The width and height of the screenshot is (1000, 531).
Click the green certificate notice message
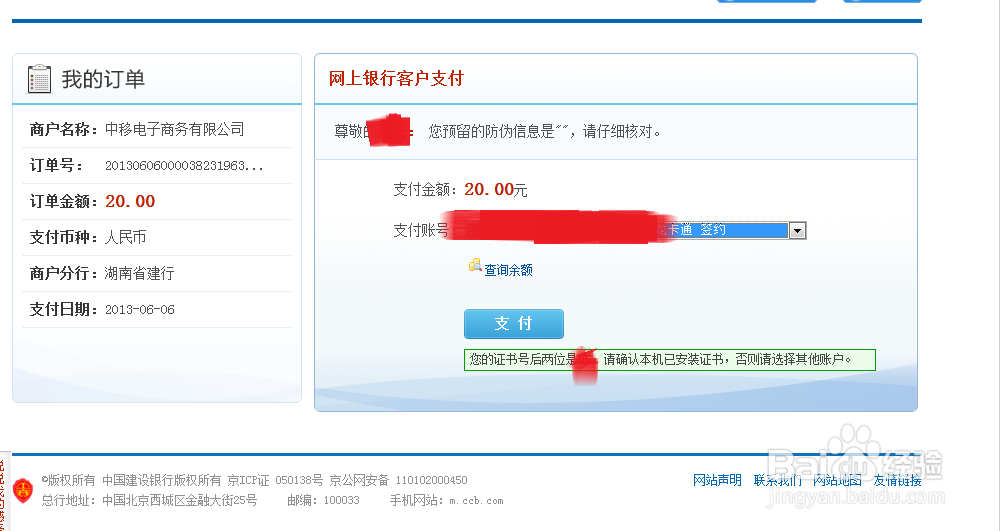670,360
